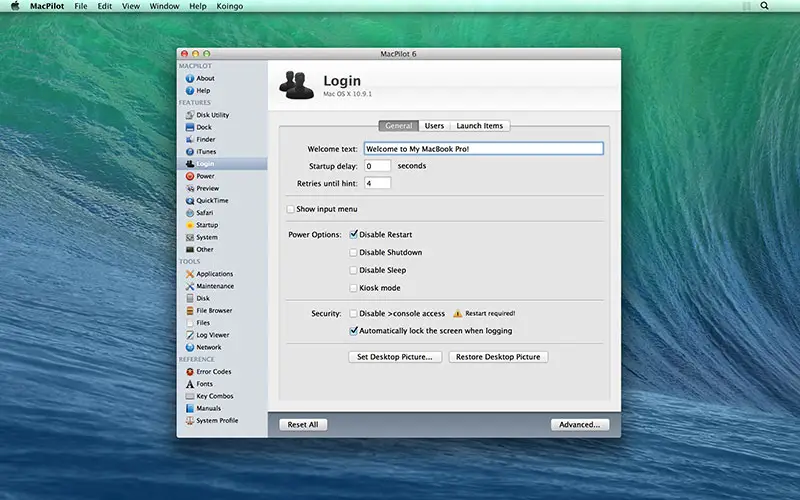800x500 pixels.
Task: Click the Disk icon under Tools
Action: [190, 298]
